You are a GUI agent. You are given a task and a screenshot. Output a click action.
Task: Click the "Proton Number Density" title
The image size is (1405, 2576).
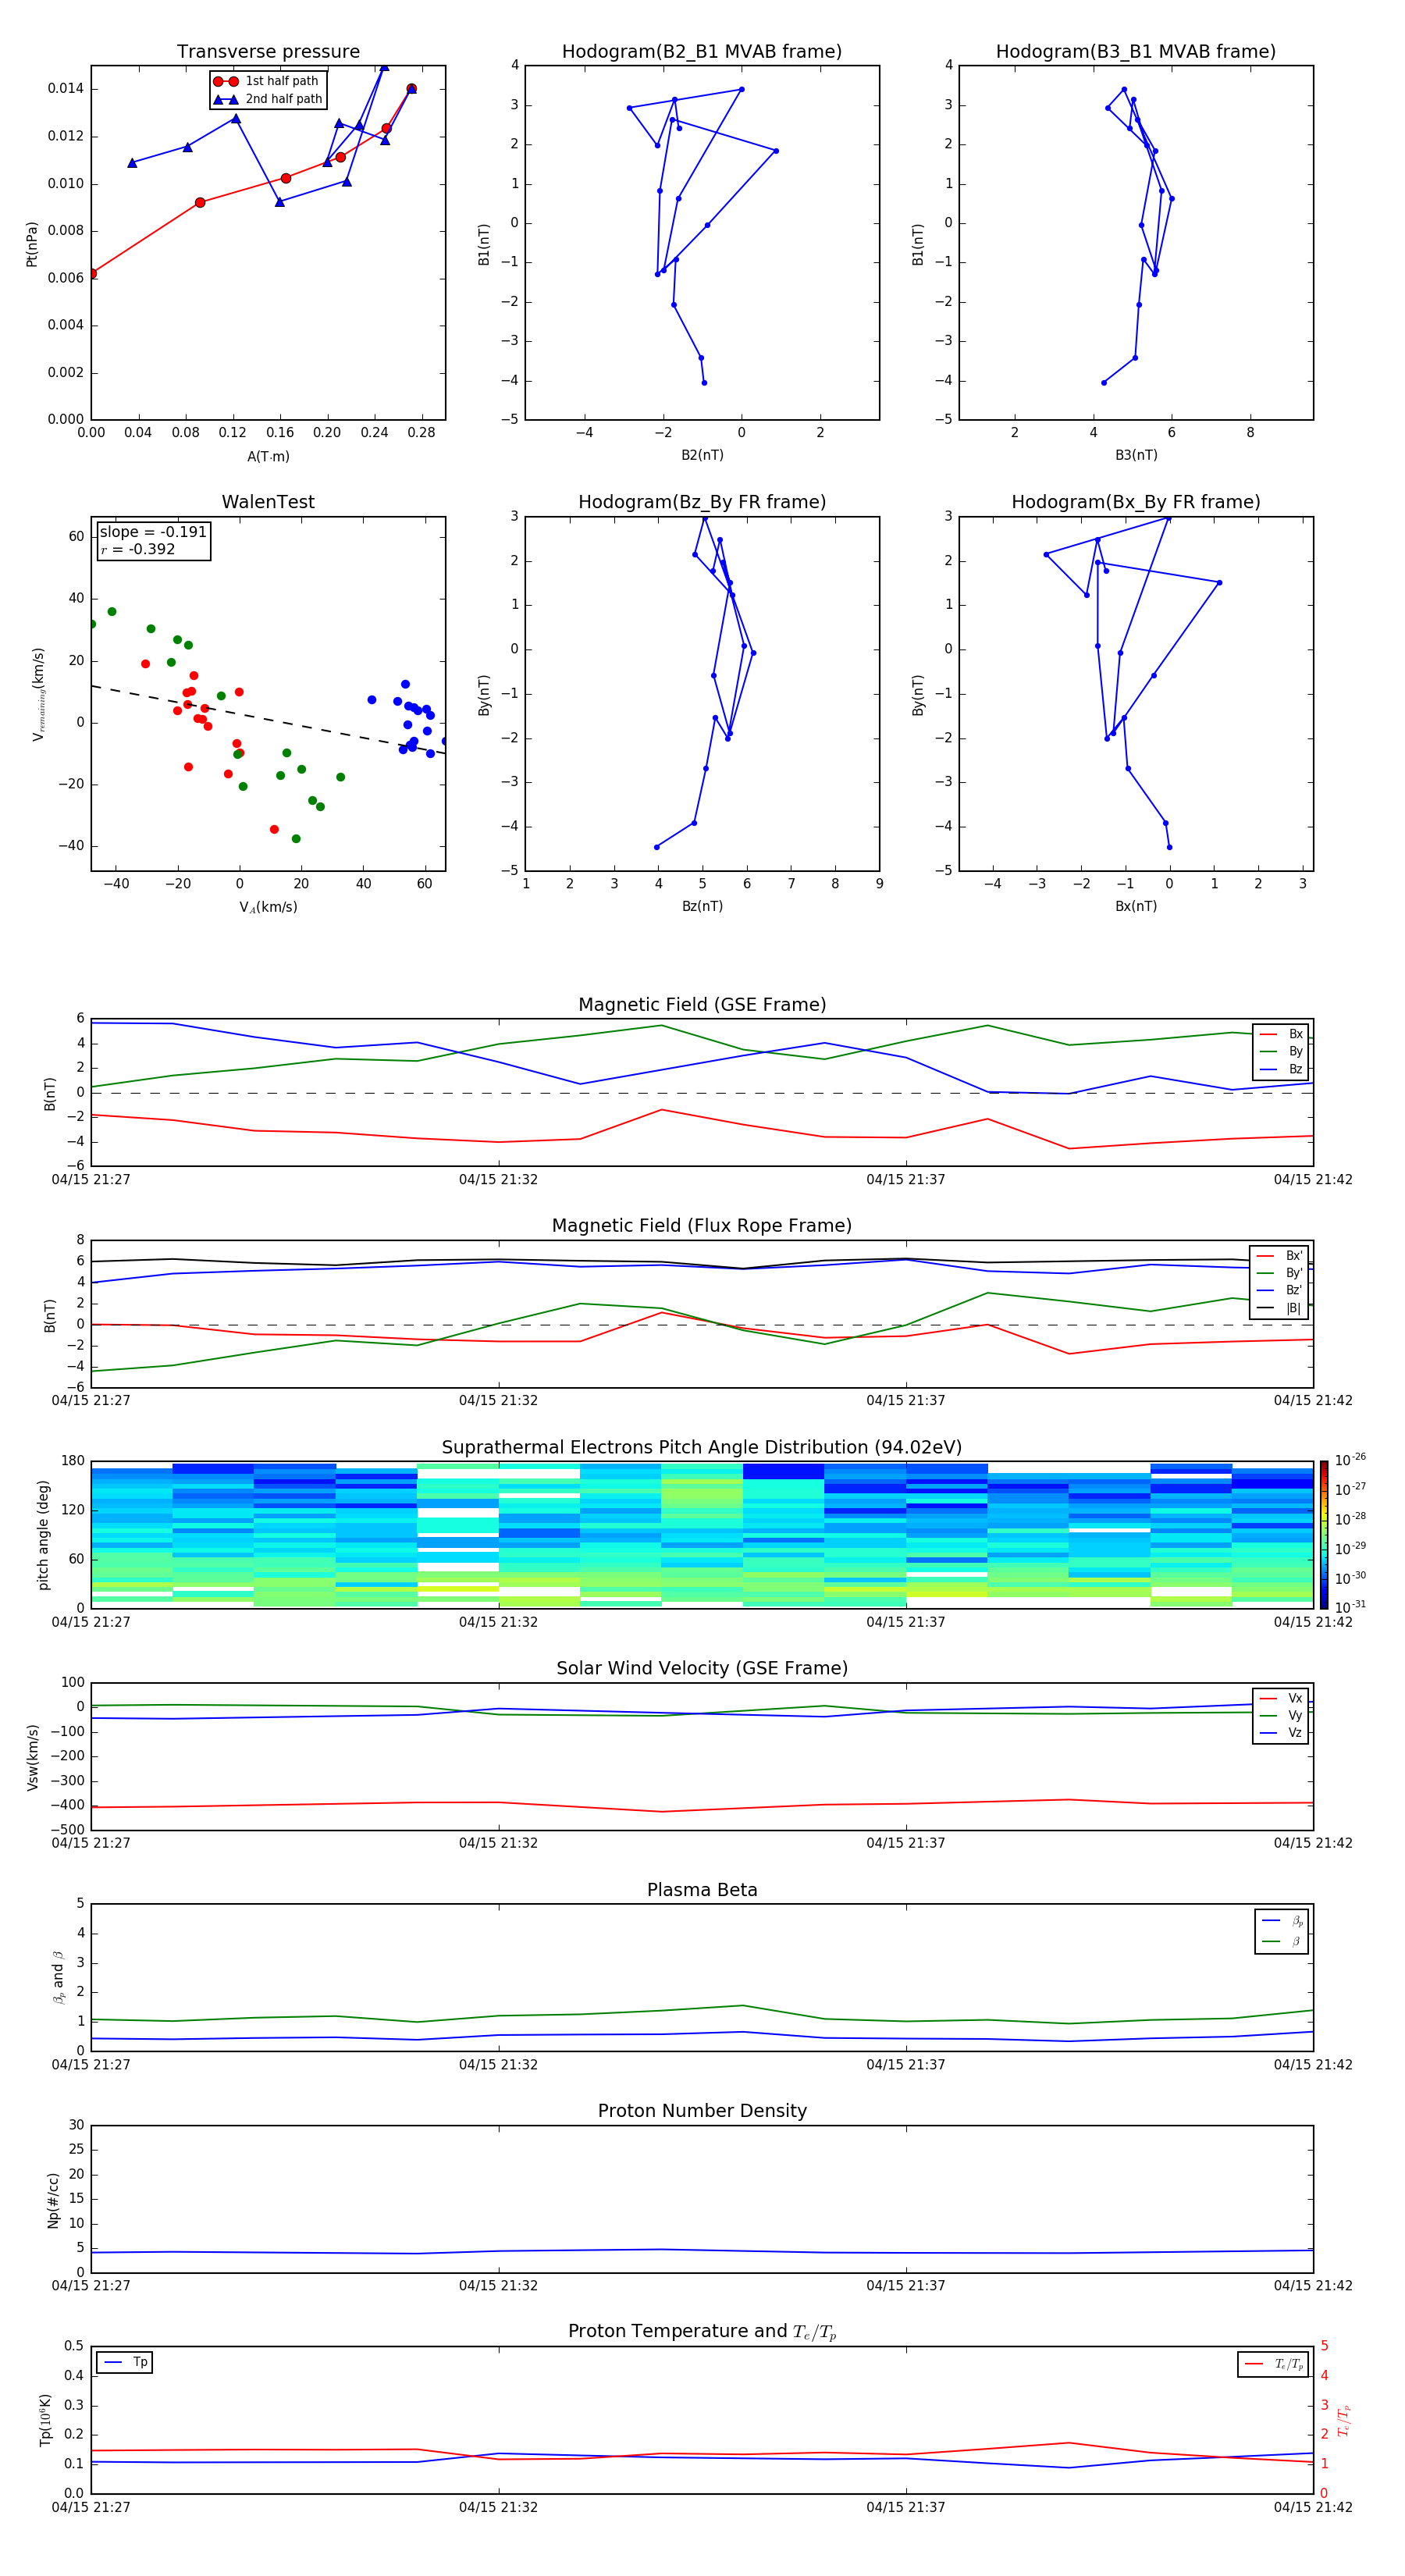pyautogui.click(x=702, y=2111)
